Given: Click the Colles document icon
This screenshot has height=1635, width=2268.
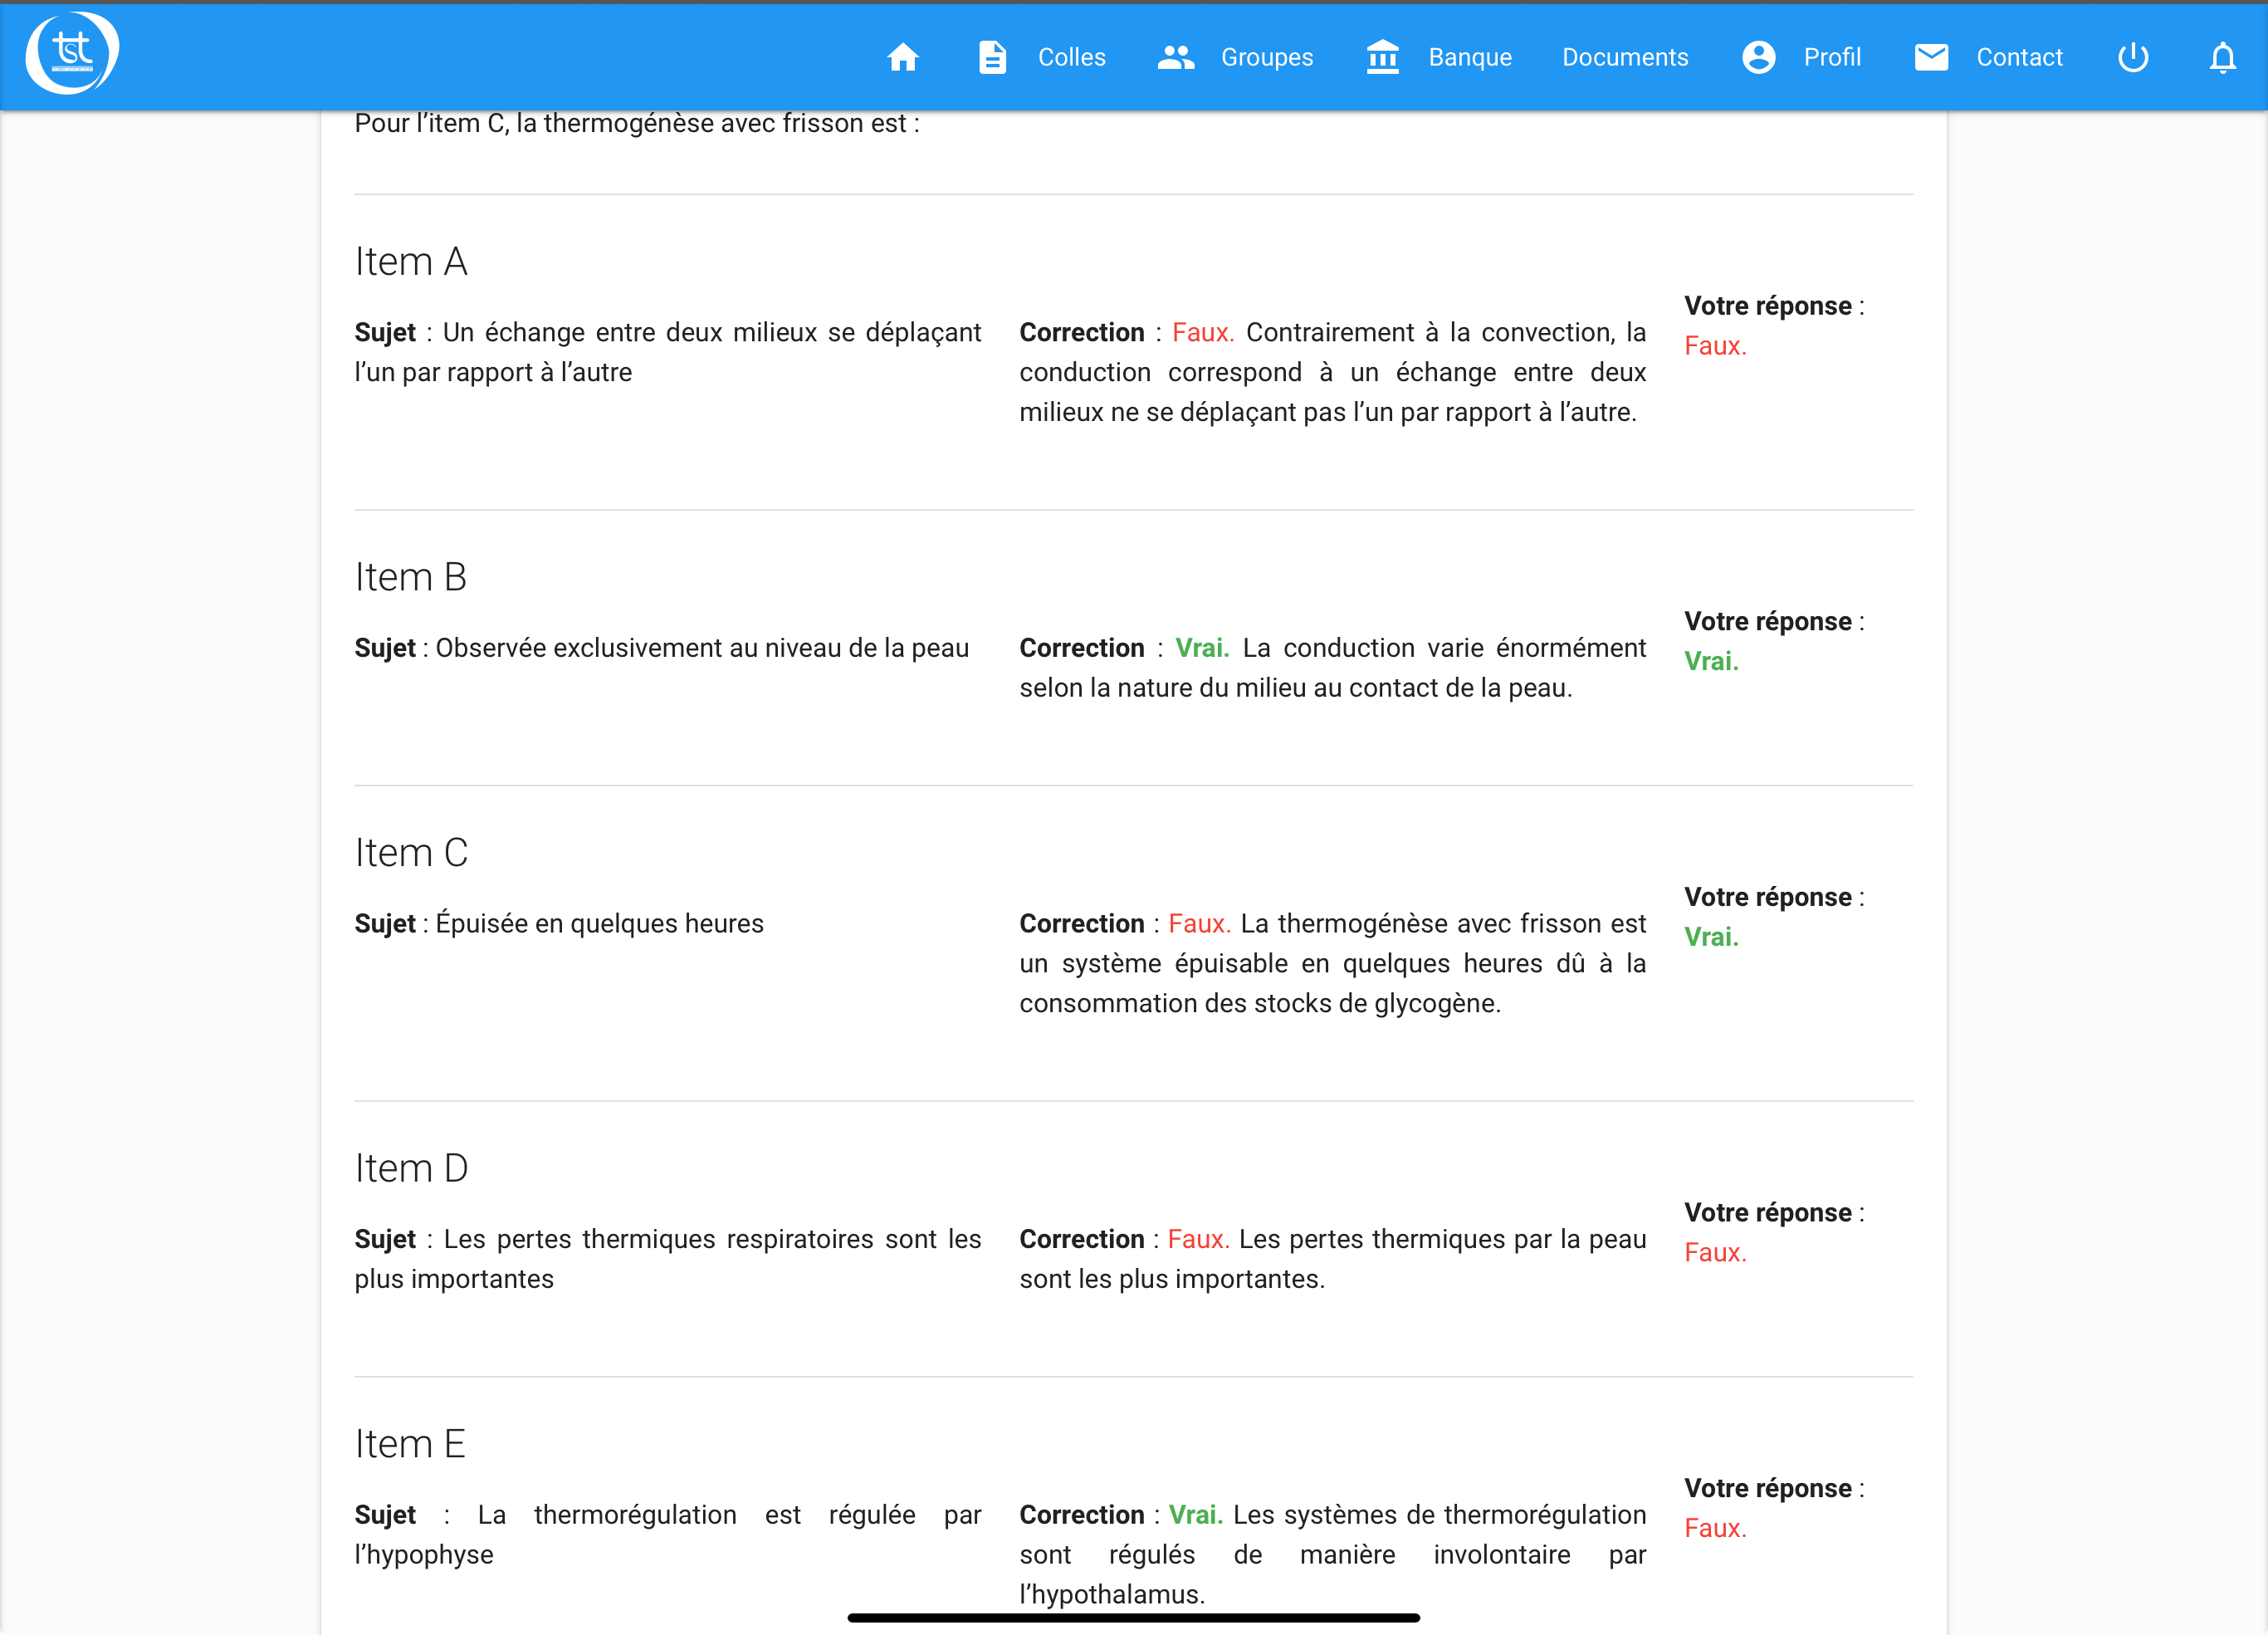Looking at the screenshot, I should (x=991, y=58).
